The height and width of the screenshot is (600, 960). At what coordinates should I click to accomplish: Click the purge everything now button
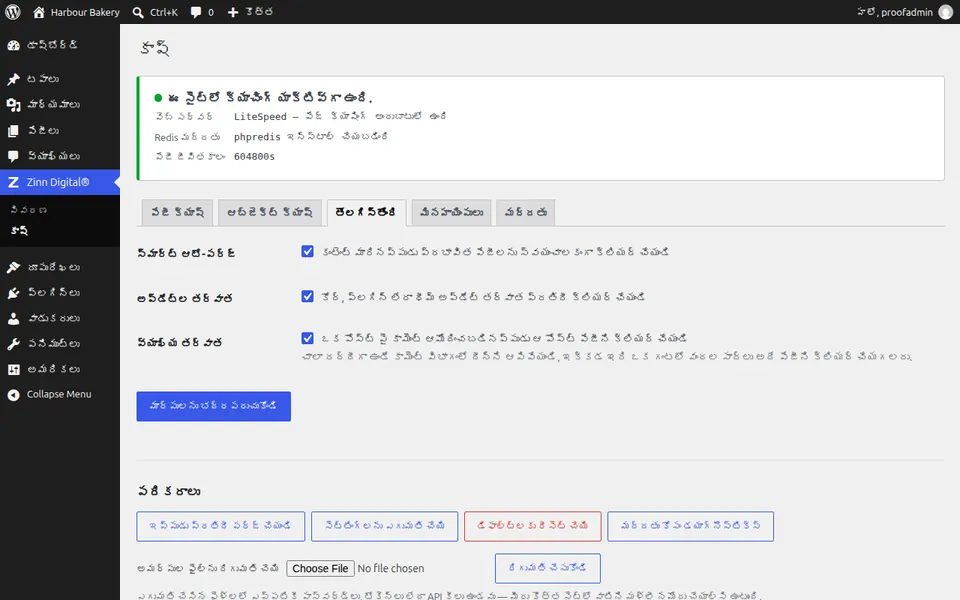pos(220,526)
